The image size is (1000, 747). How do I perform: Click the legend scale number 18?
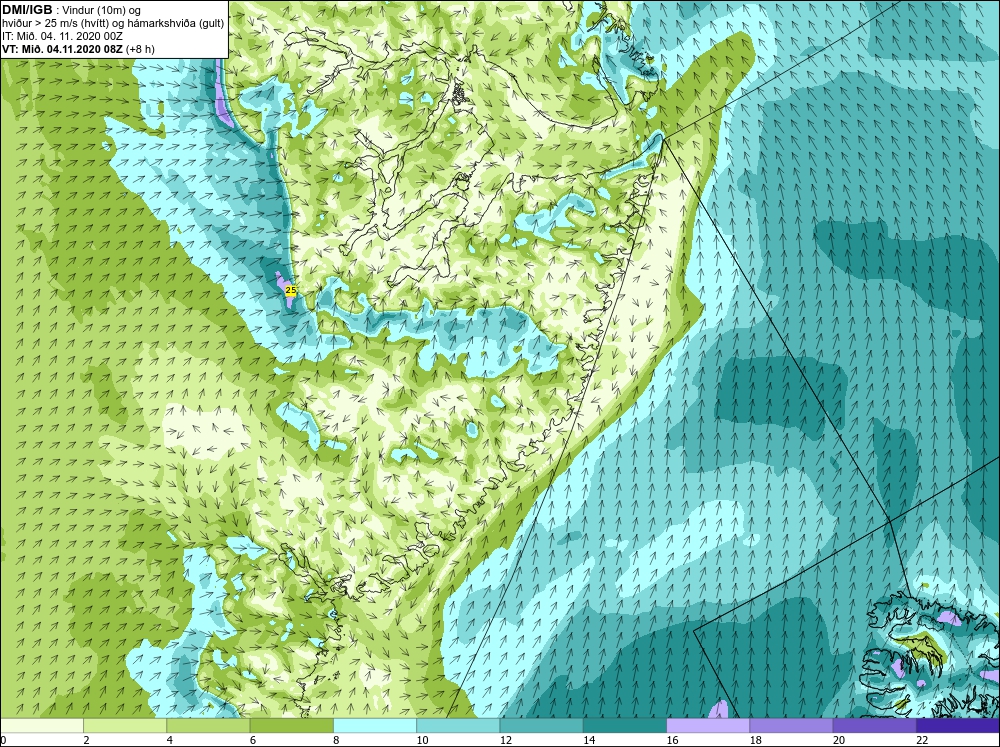click(756, 740)
